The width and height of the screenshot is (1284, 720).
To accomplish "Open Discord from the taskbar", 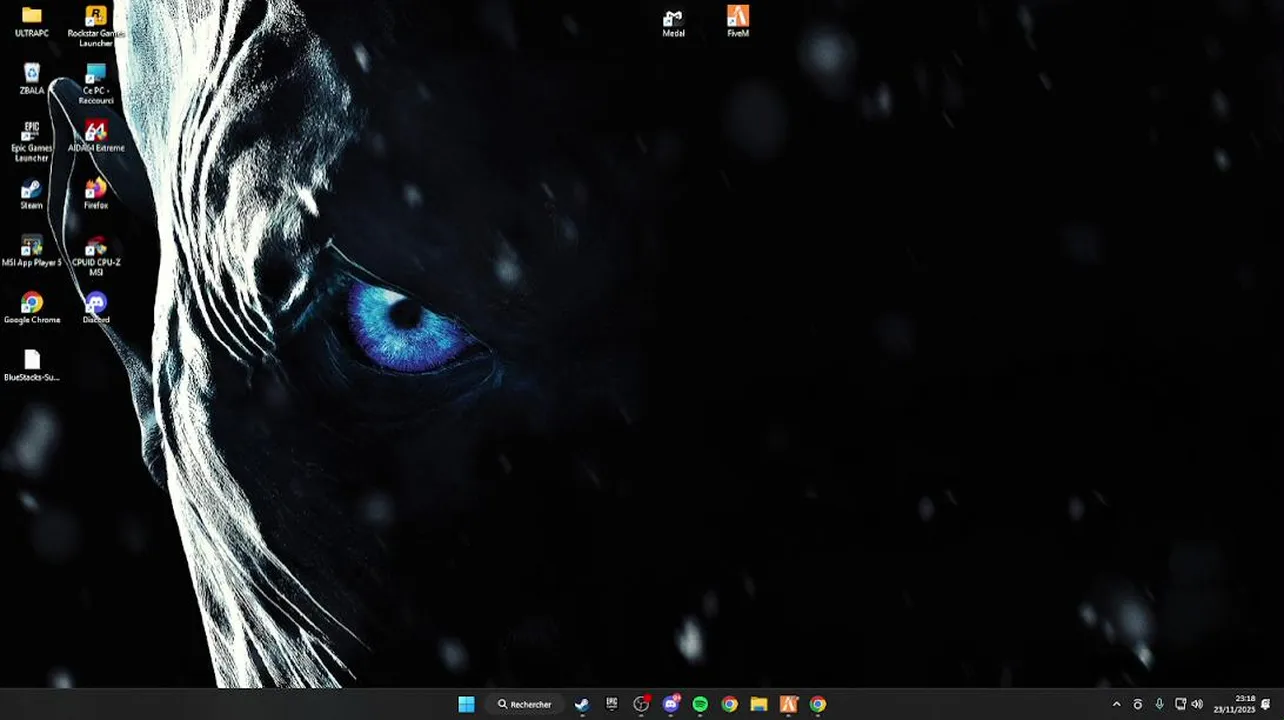I will (671, 704).
